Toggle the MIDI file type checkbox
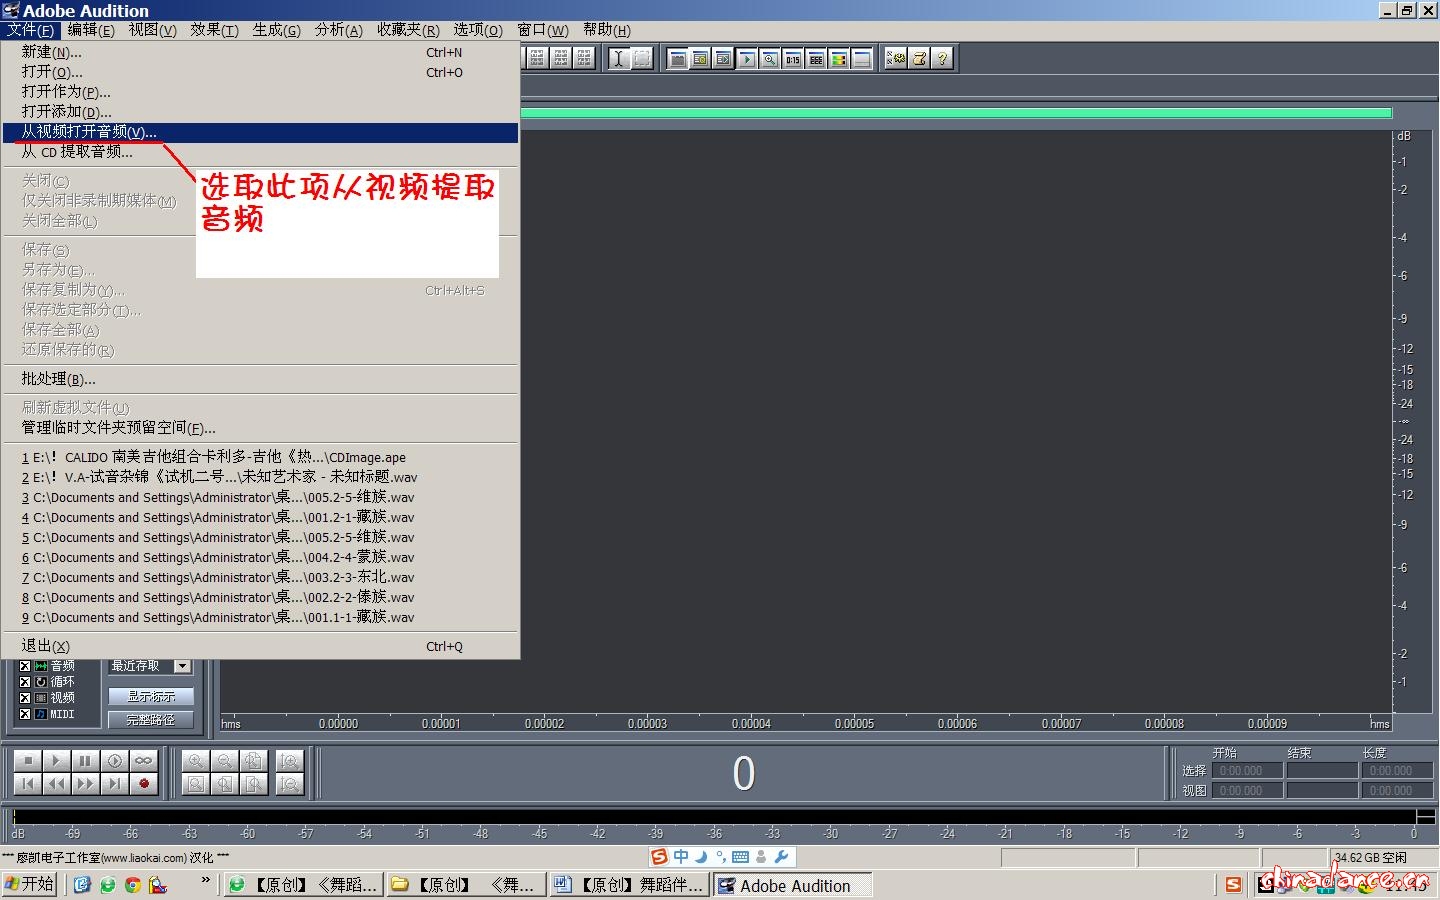Viewport: 1440px width, 900px height. [x=25, y=714]
